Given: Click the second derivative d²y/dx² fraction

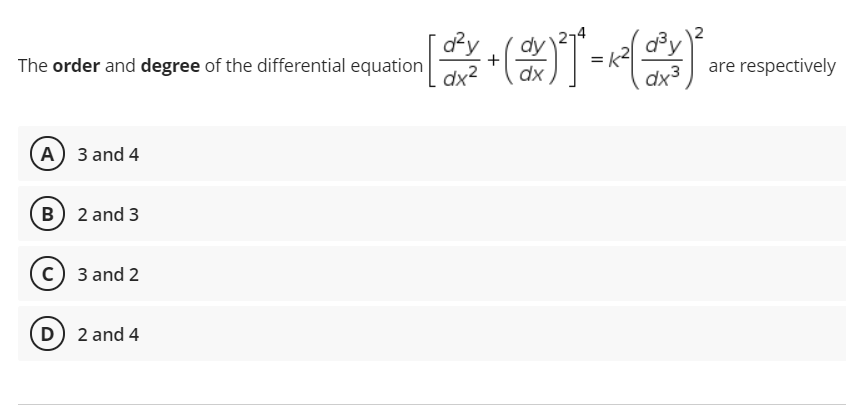Looking at the screenshot, I should coord(461,62).
